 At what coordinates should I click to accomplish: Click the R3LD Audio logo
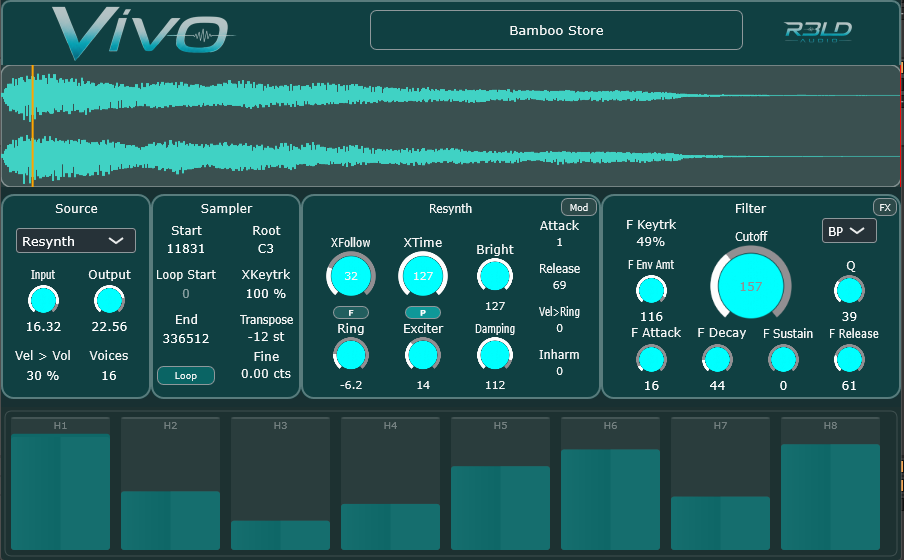point(818,32)
